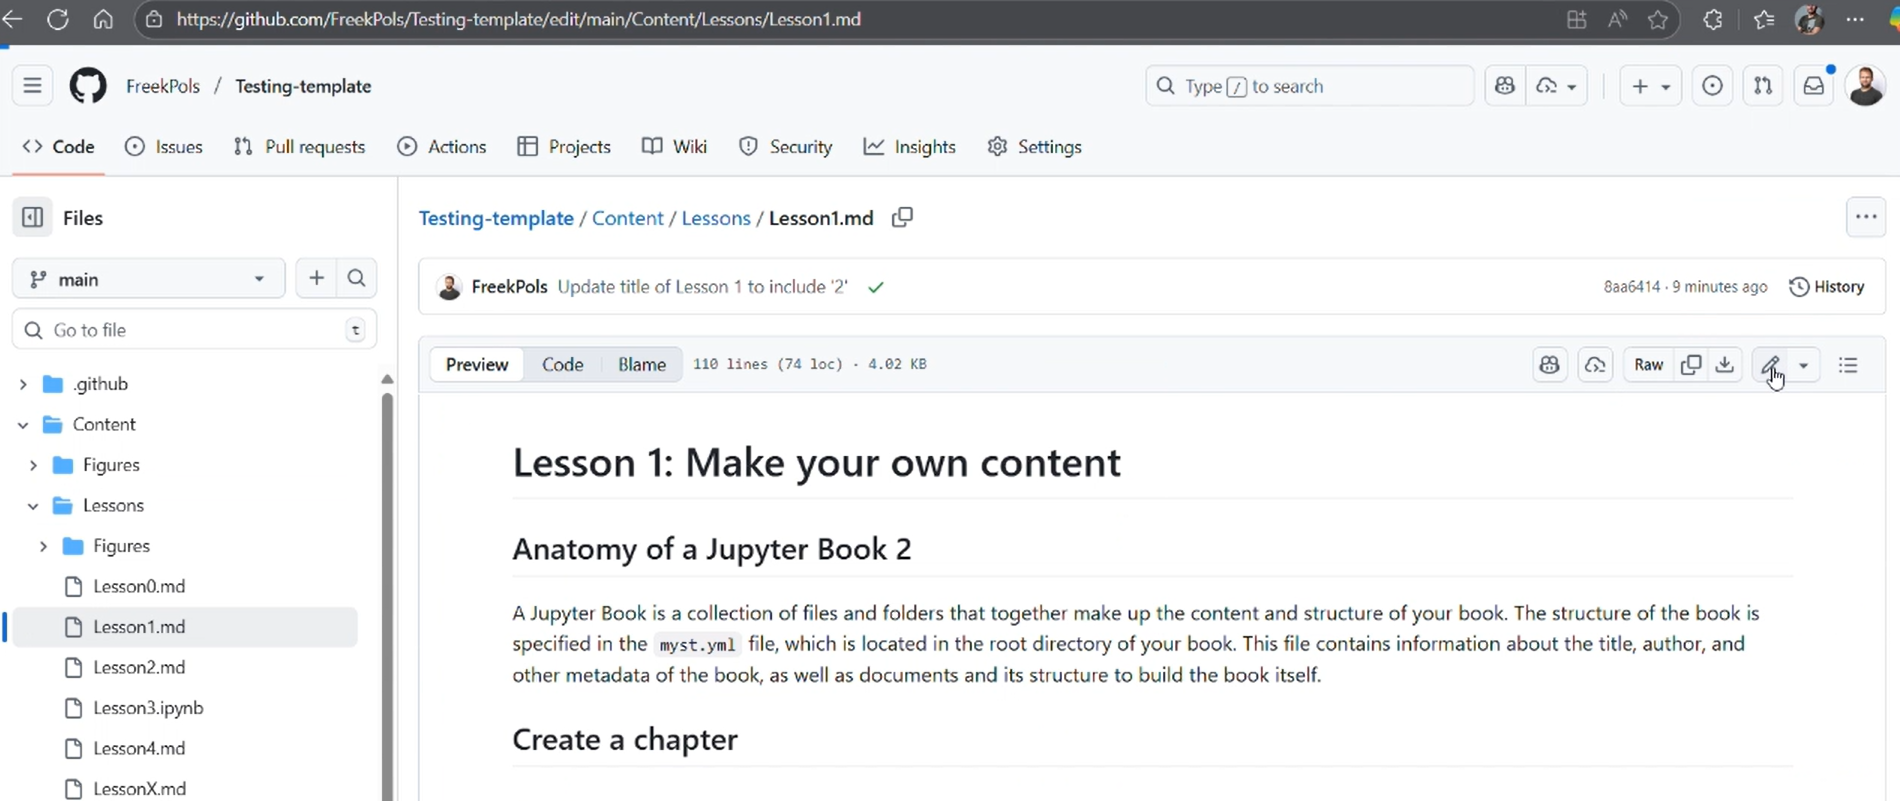View the commit status checkmark
The height and width of the screenshot is (801, 1900).
pyautogui.click(x=876, y=287)
